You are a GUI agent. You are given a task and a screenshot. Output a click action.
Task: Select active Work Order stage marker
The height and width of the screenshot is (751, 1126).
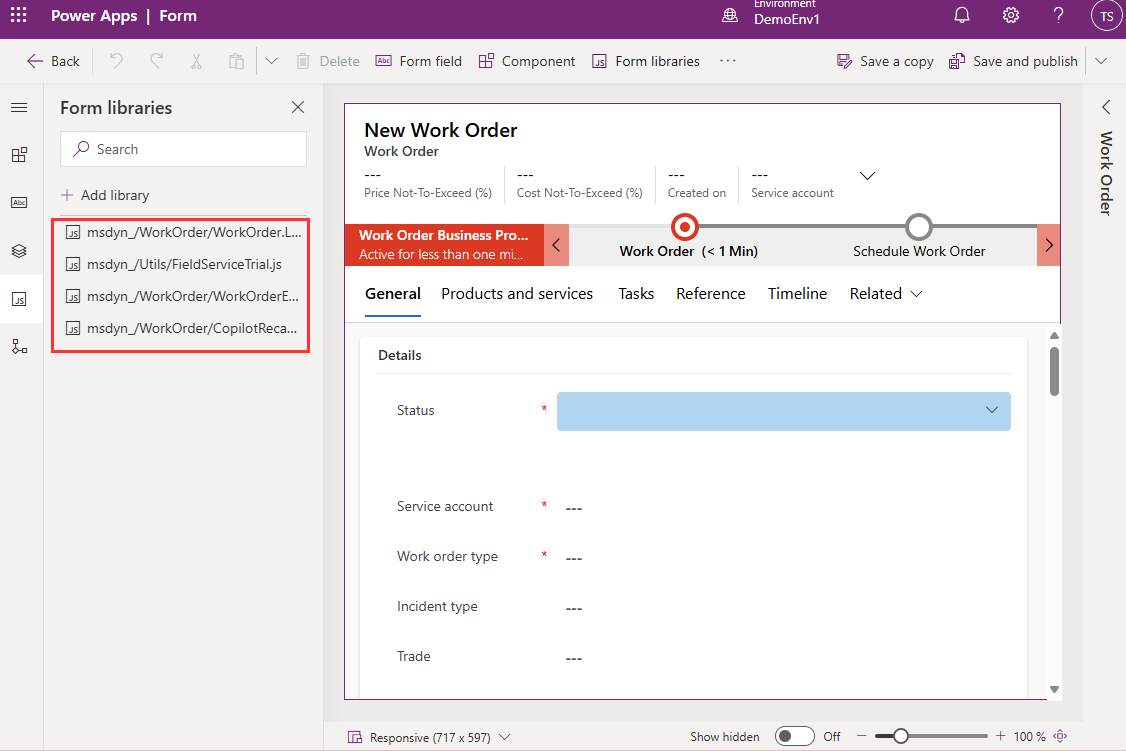(685, 227)
